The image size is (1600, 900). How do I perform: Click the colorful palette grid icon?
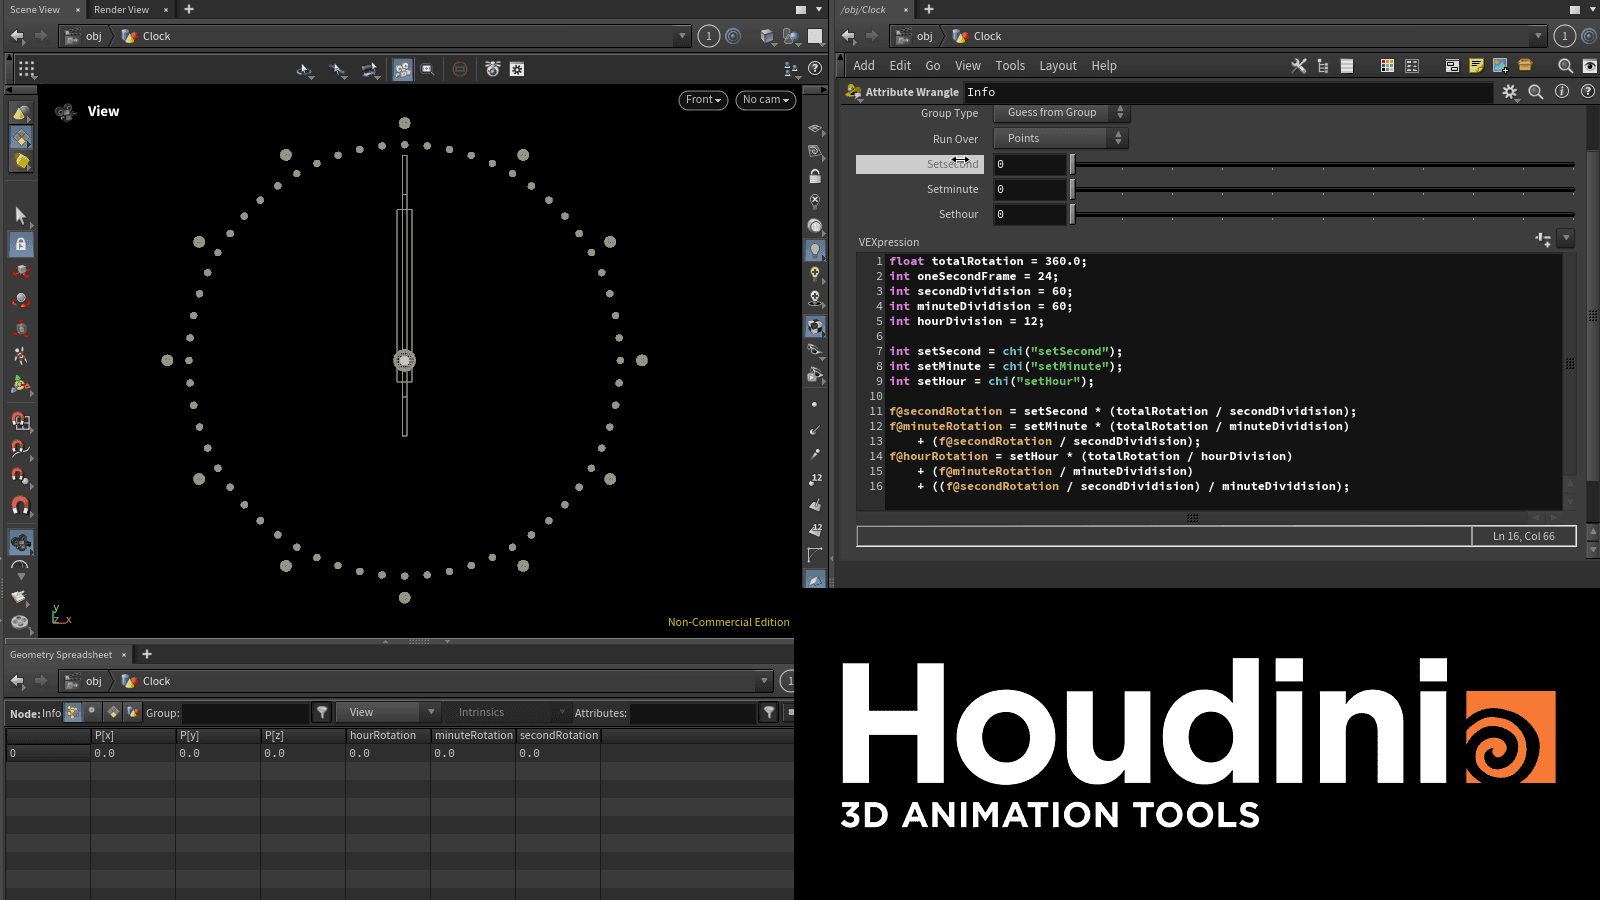(x=1387, y=66)
